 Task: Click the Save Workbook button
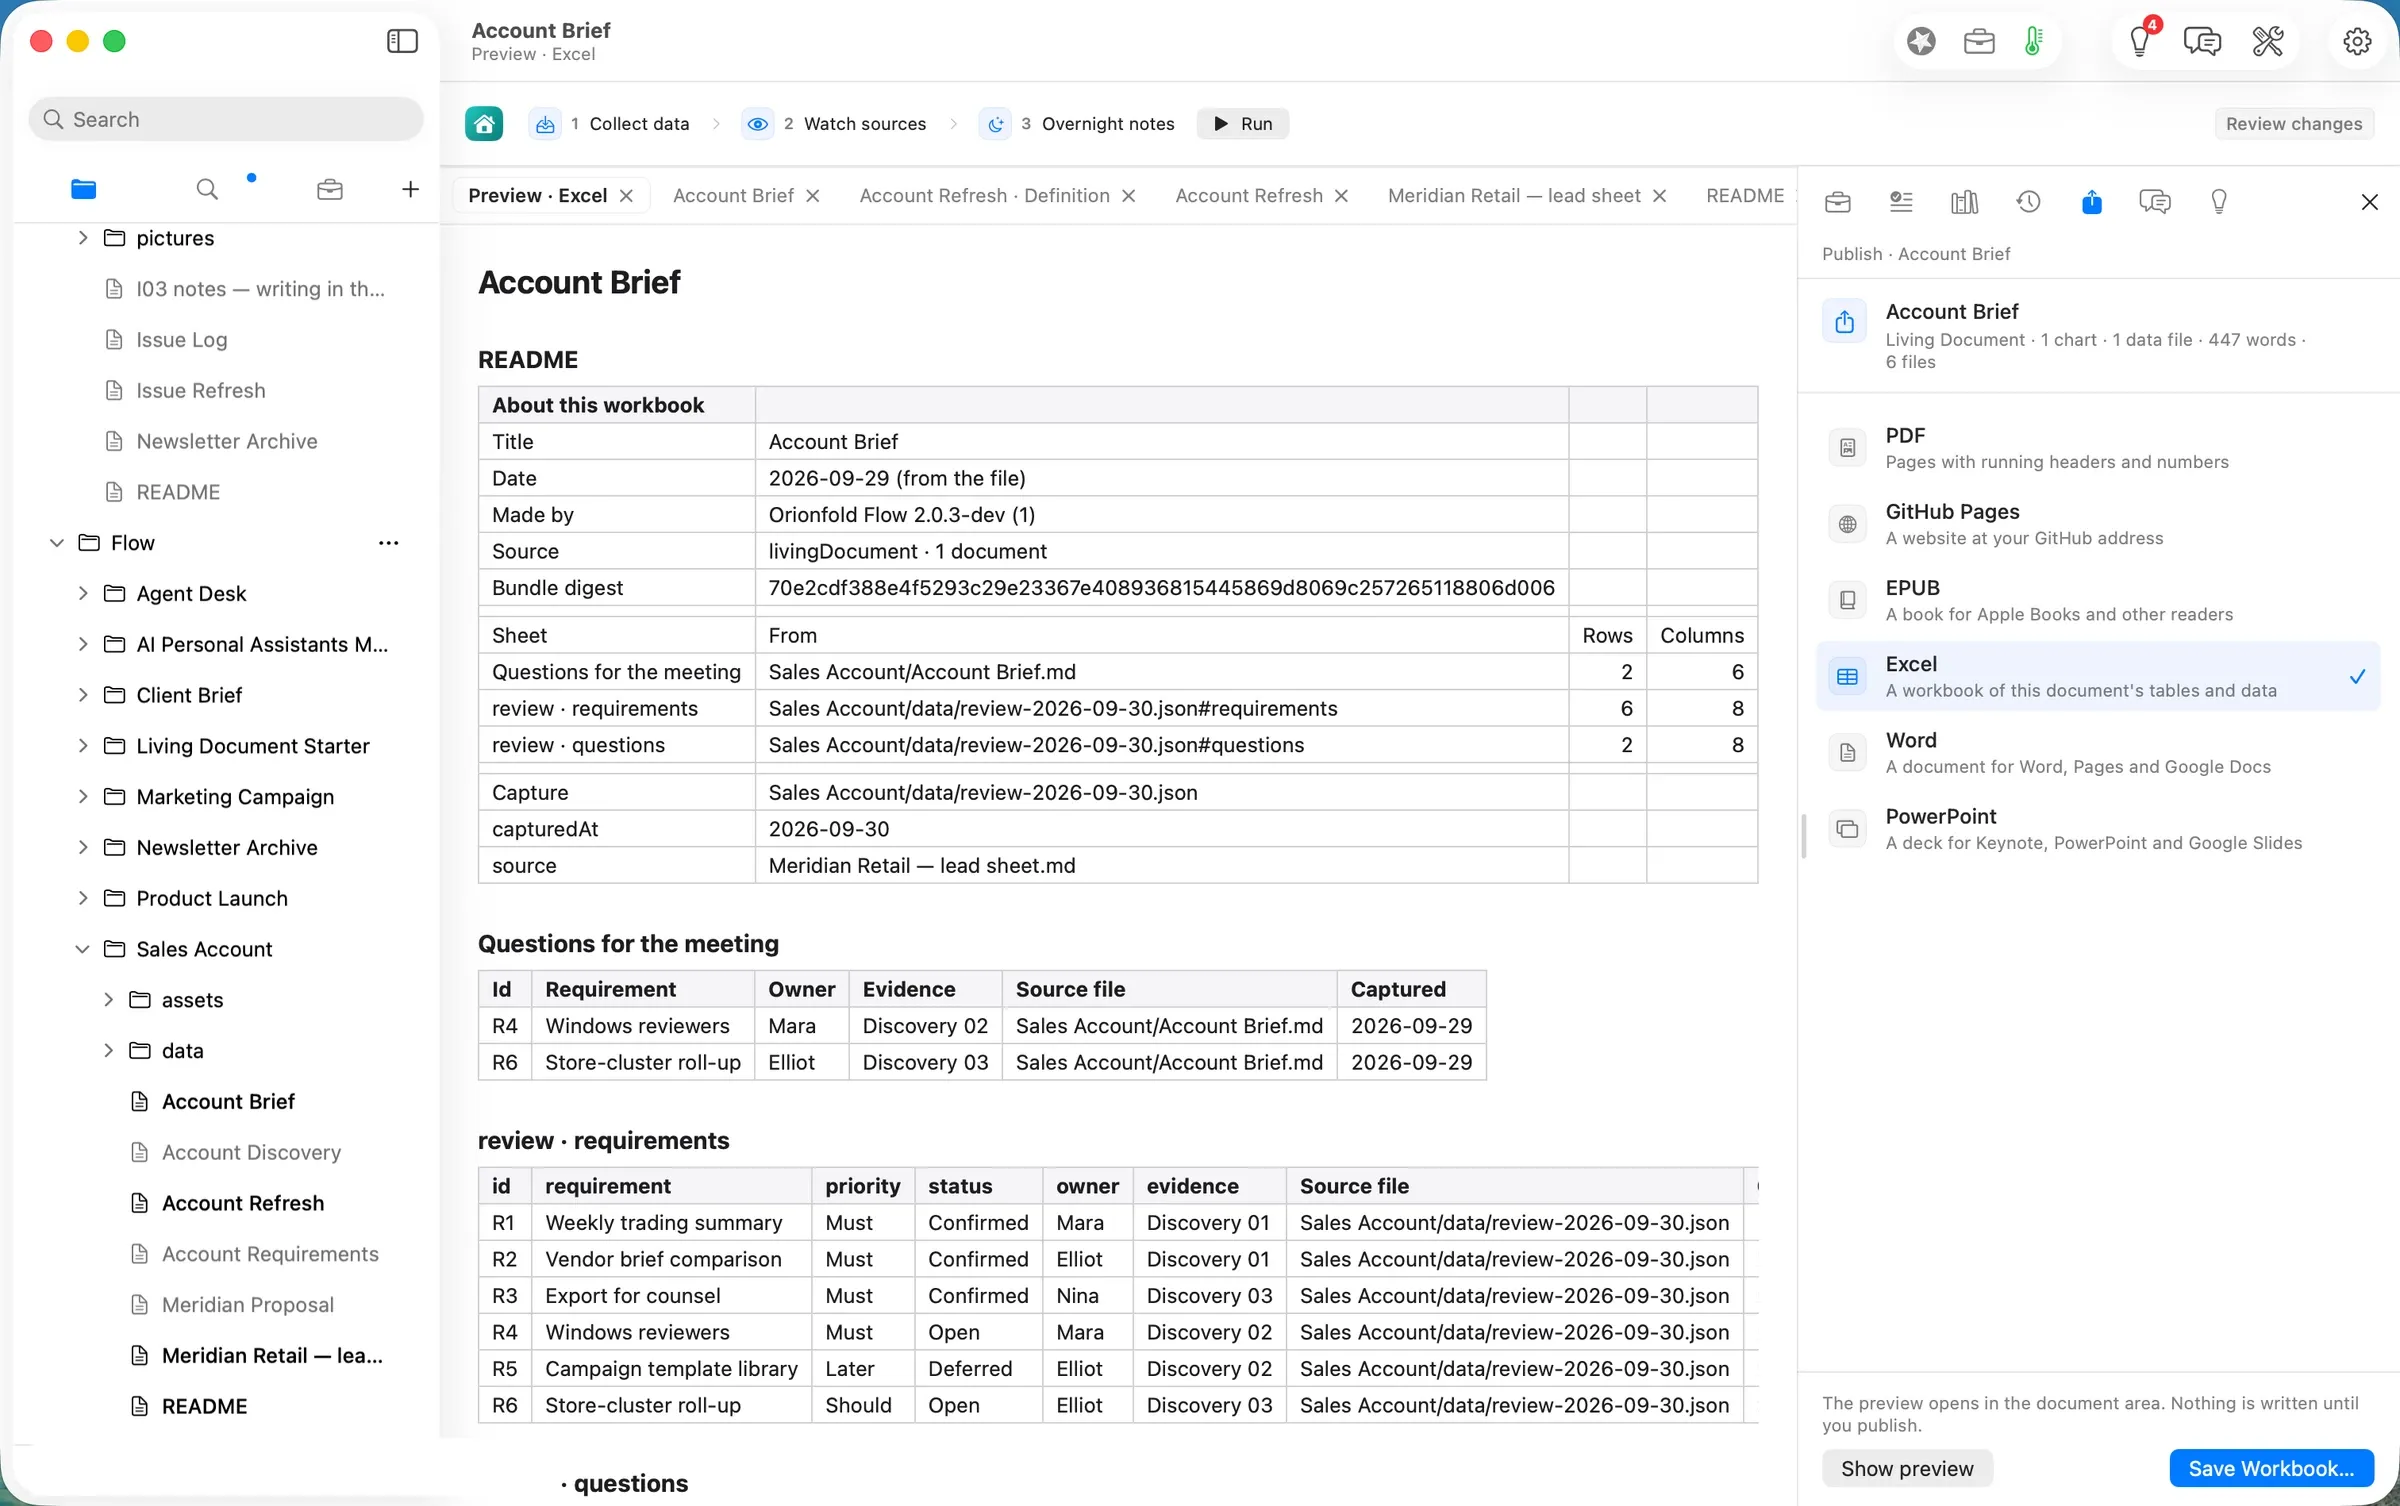tap(2270, 1468)
